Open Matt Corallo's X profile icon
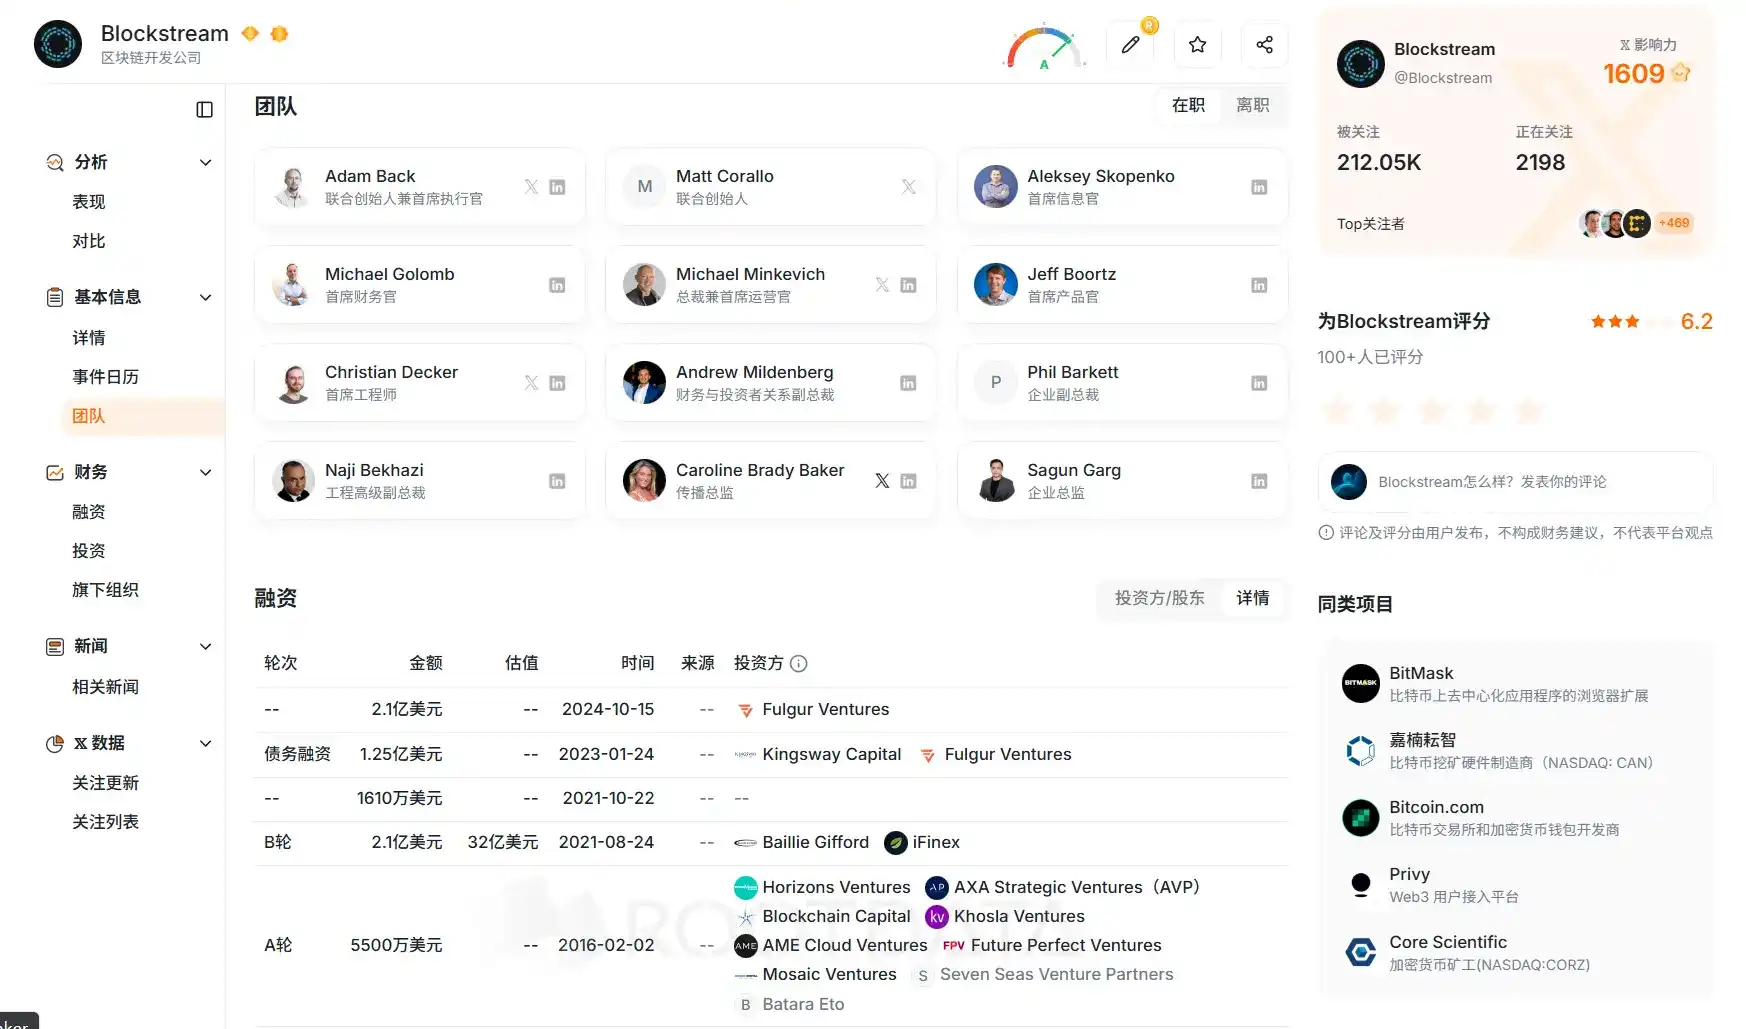 tap(909, 187)
